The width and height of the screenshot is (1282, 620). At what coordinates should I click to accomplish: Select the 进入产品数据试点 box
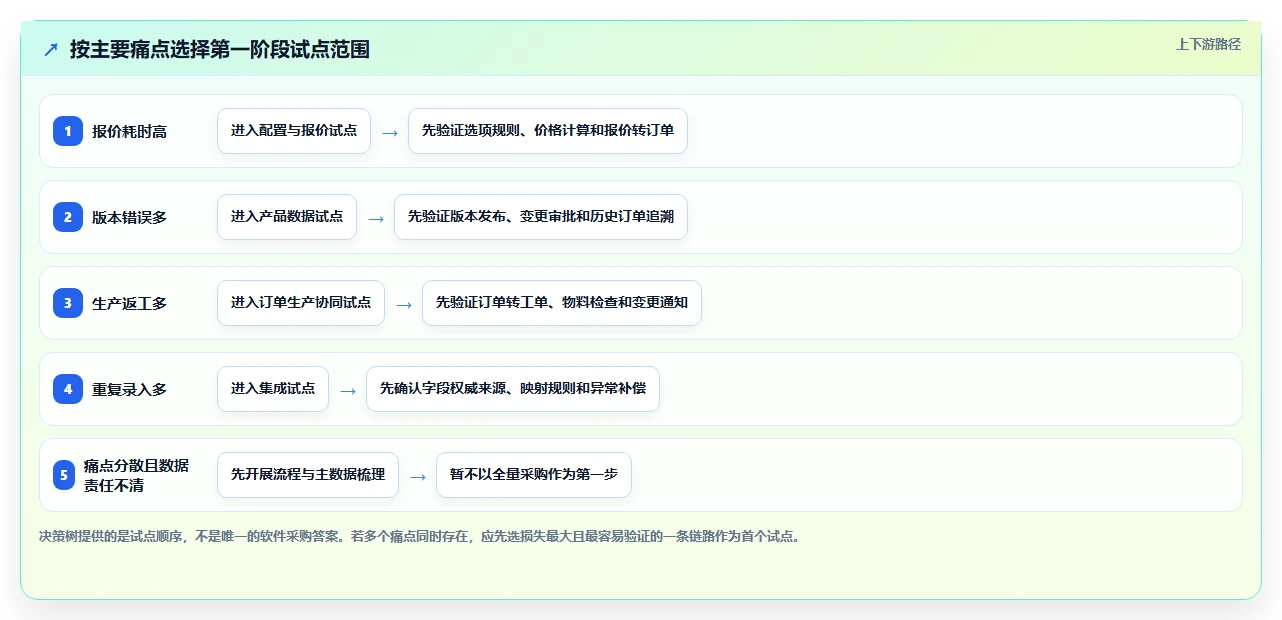[287, 217]
